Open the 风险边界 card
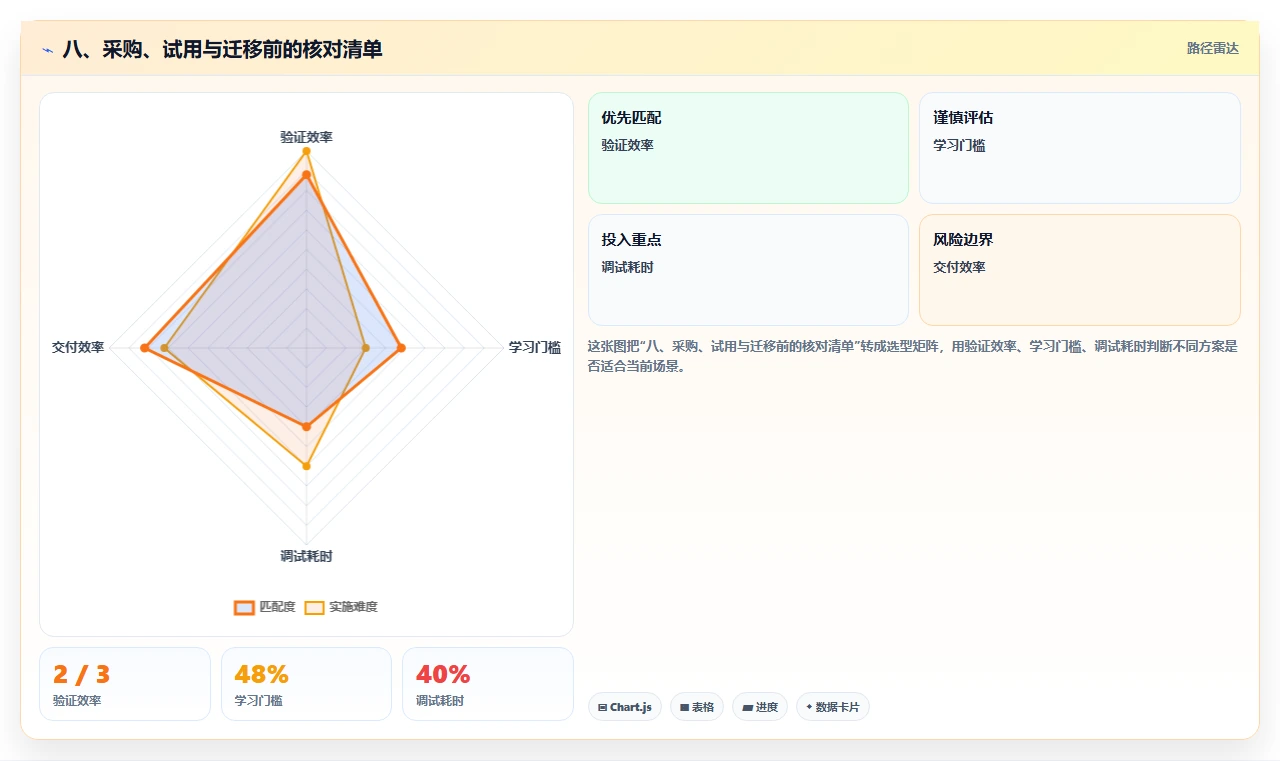 (x=1080, y=270)
